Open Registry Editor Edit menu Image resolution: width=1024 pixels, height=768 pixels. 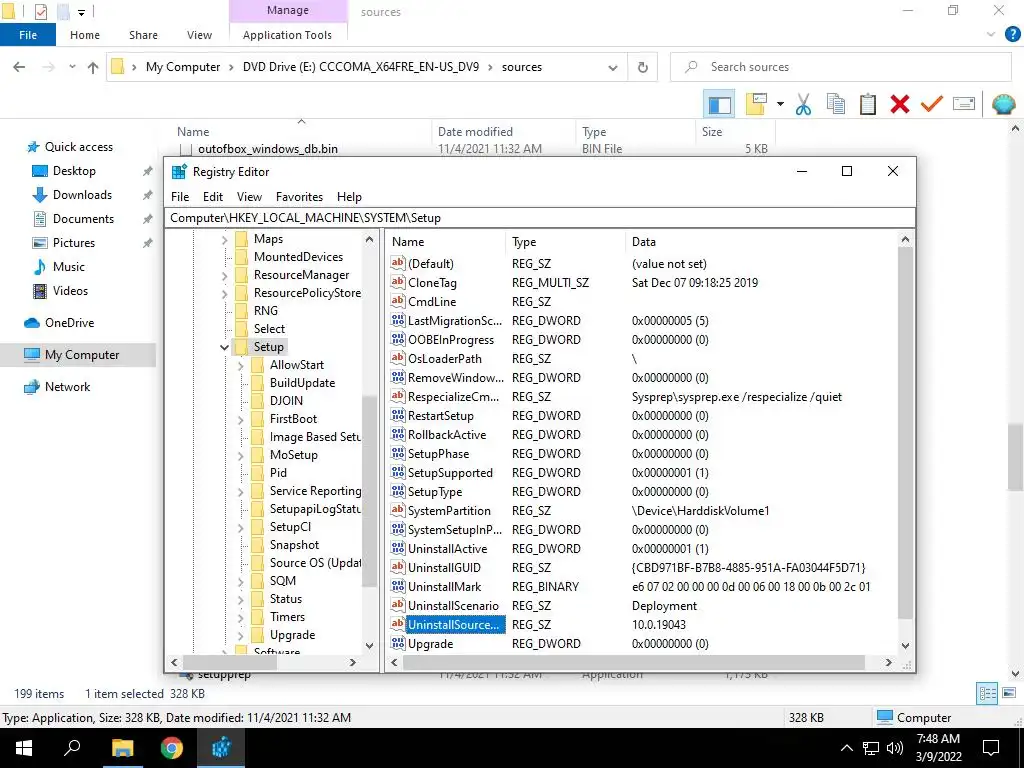pyautogui.click(x=213, y=197)
